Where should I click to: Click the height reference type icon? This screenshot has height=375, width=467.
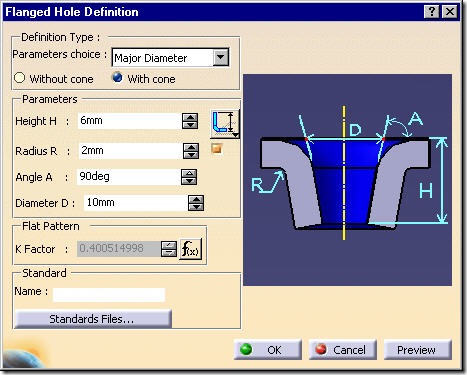224,124
